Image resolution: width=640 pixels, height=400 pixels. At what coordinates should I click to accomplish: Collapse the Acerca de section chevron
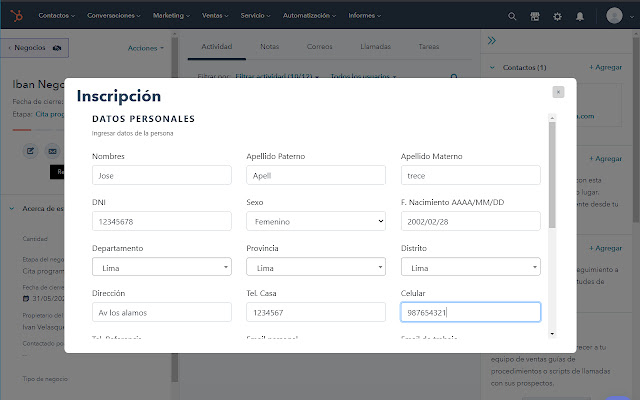click(x=12, y=209)
